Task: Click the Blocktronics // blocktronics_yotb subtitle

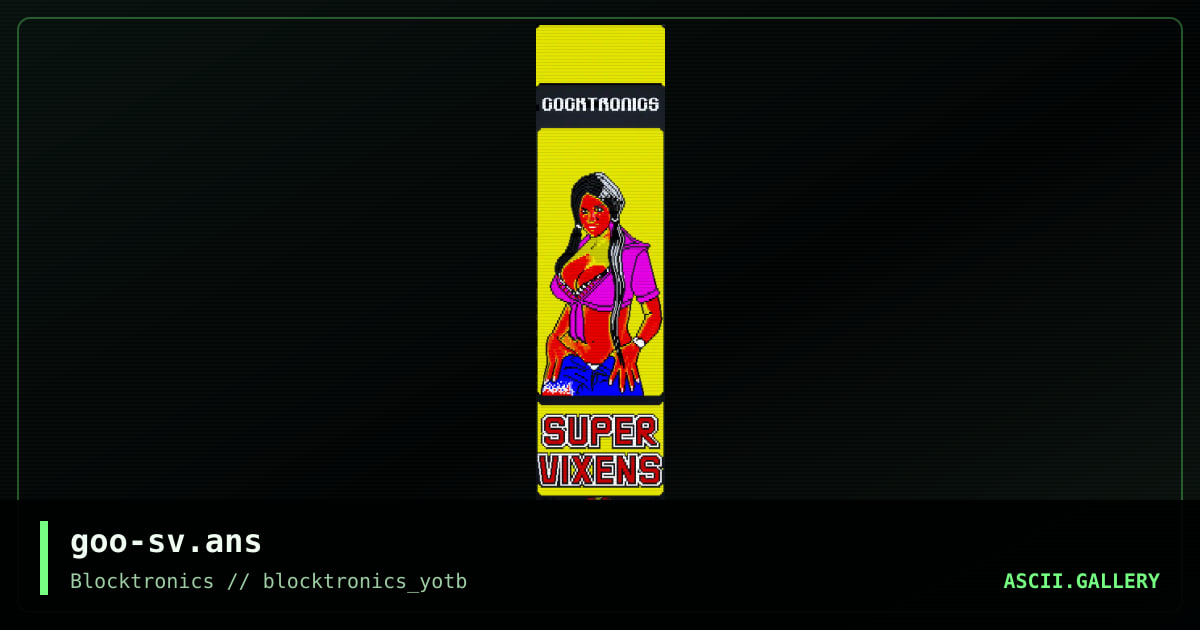Action: coord(268,581)
